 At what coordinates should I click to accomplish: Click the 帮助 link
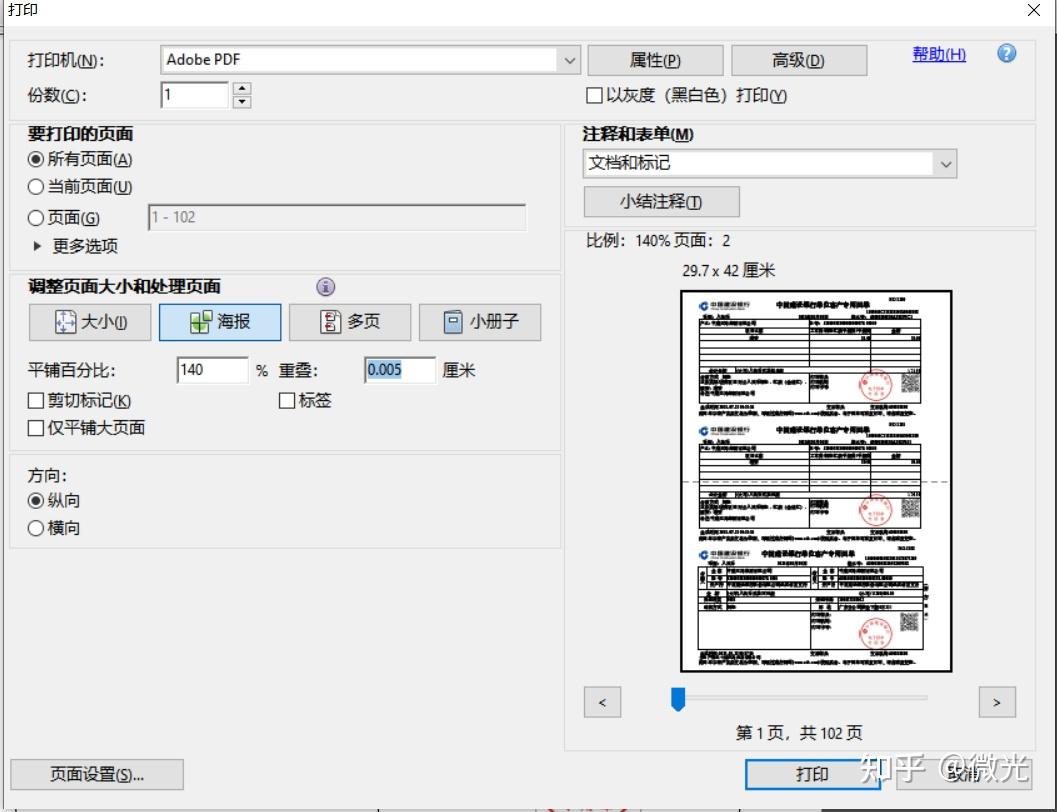pos(937,54)
